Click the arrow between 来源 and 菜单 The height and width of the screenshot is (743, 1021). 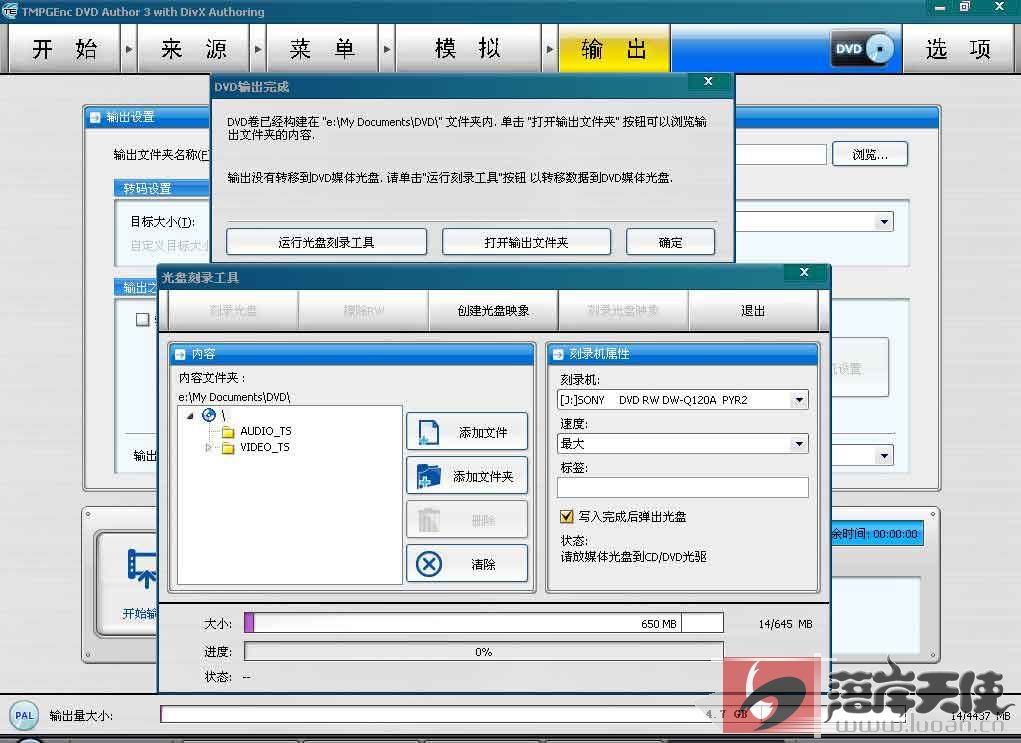point(258,49)
